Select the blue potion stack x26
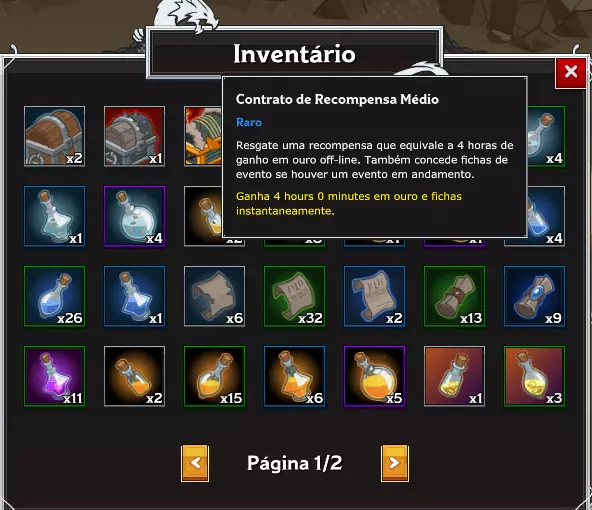This screenshot has height=510, width=592. 54,296
